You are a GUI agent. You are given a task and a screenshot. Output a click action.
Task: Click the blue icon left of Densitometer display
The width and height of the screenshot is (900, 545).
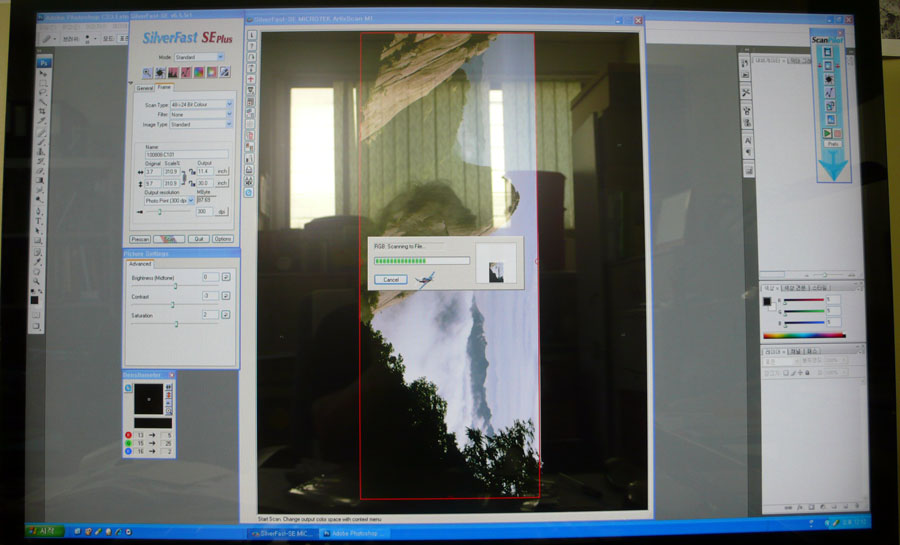tap(128, 388)
